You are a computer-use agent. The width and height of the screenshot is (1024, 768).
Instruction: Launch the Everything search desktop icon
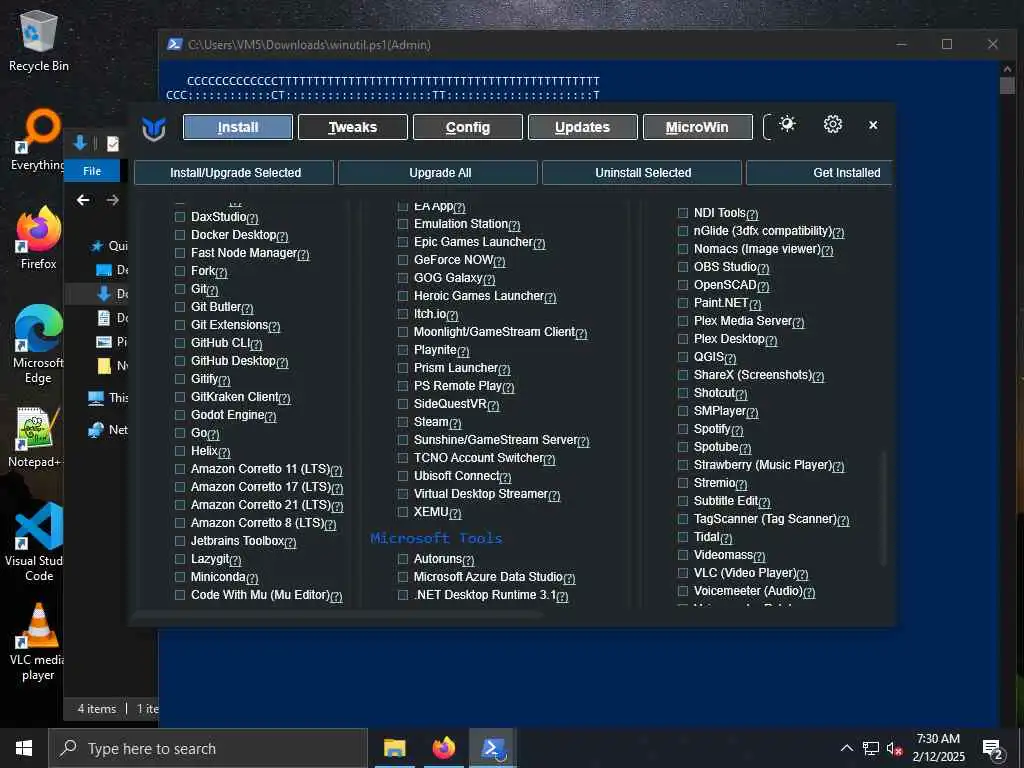39,140
